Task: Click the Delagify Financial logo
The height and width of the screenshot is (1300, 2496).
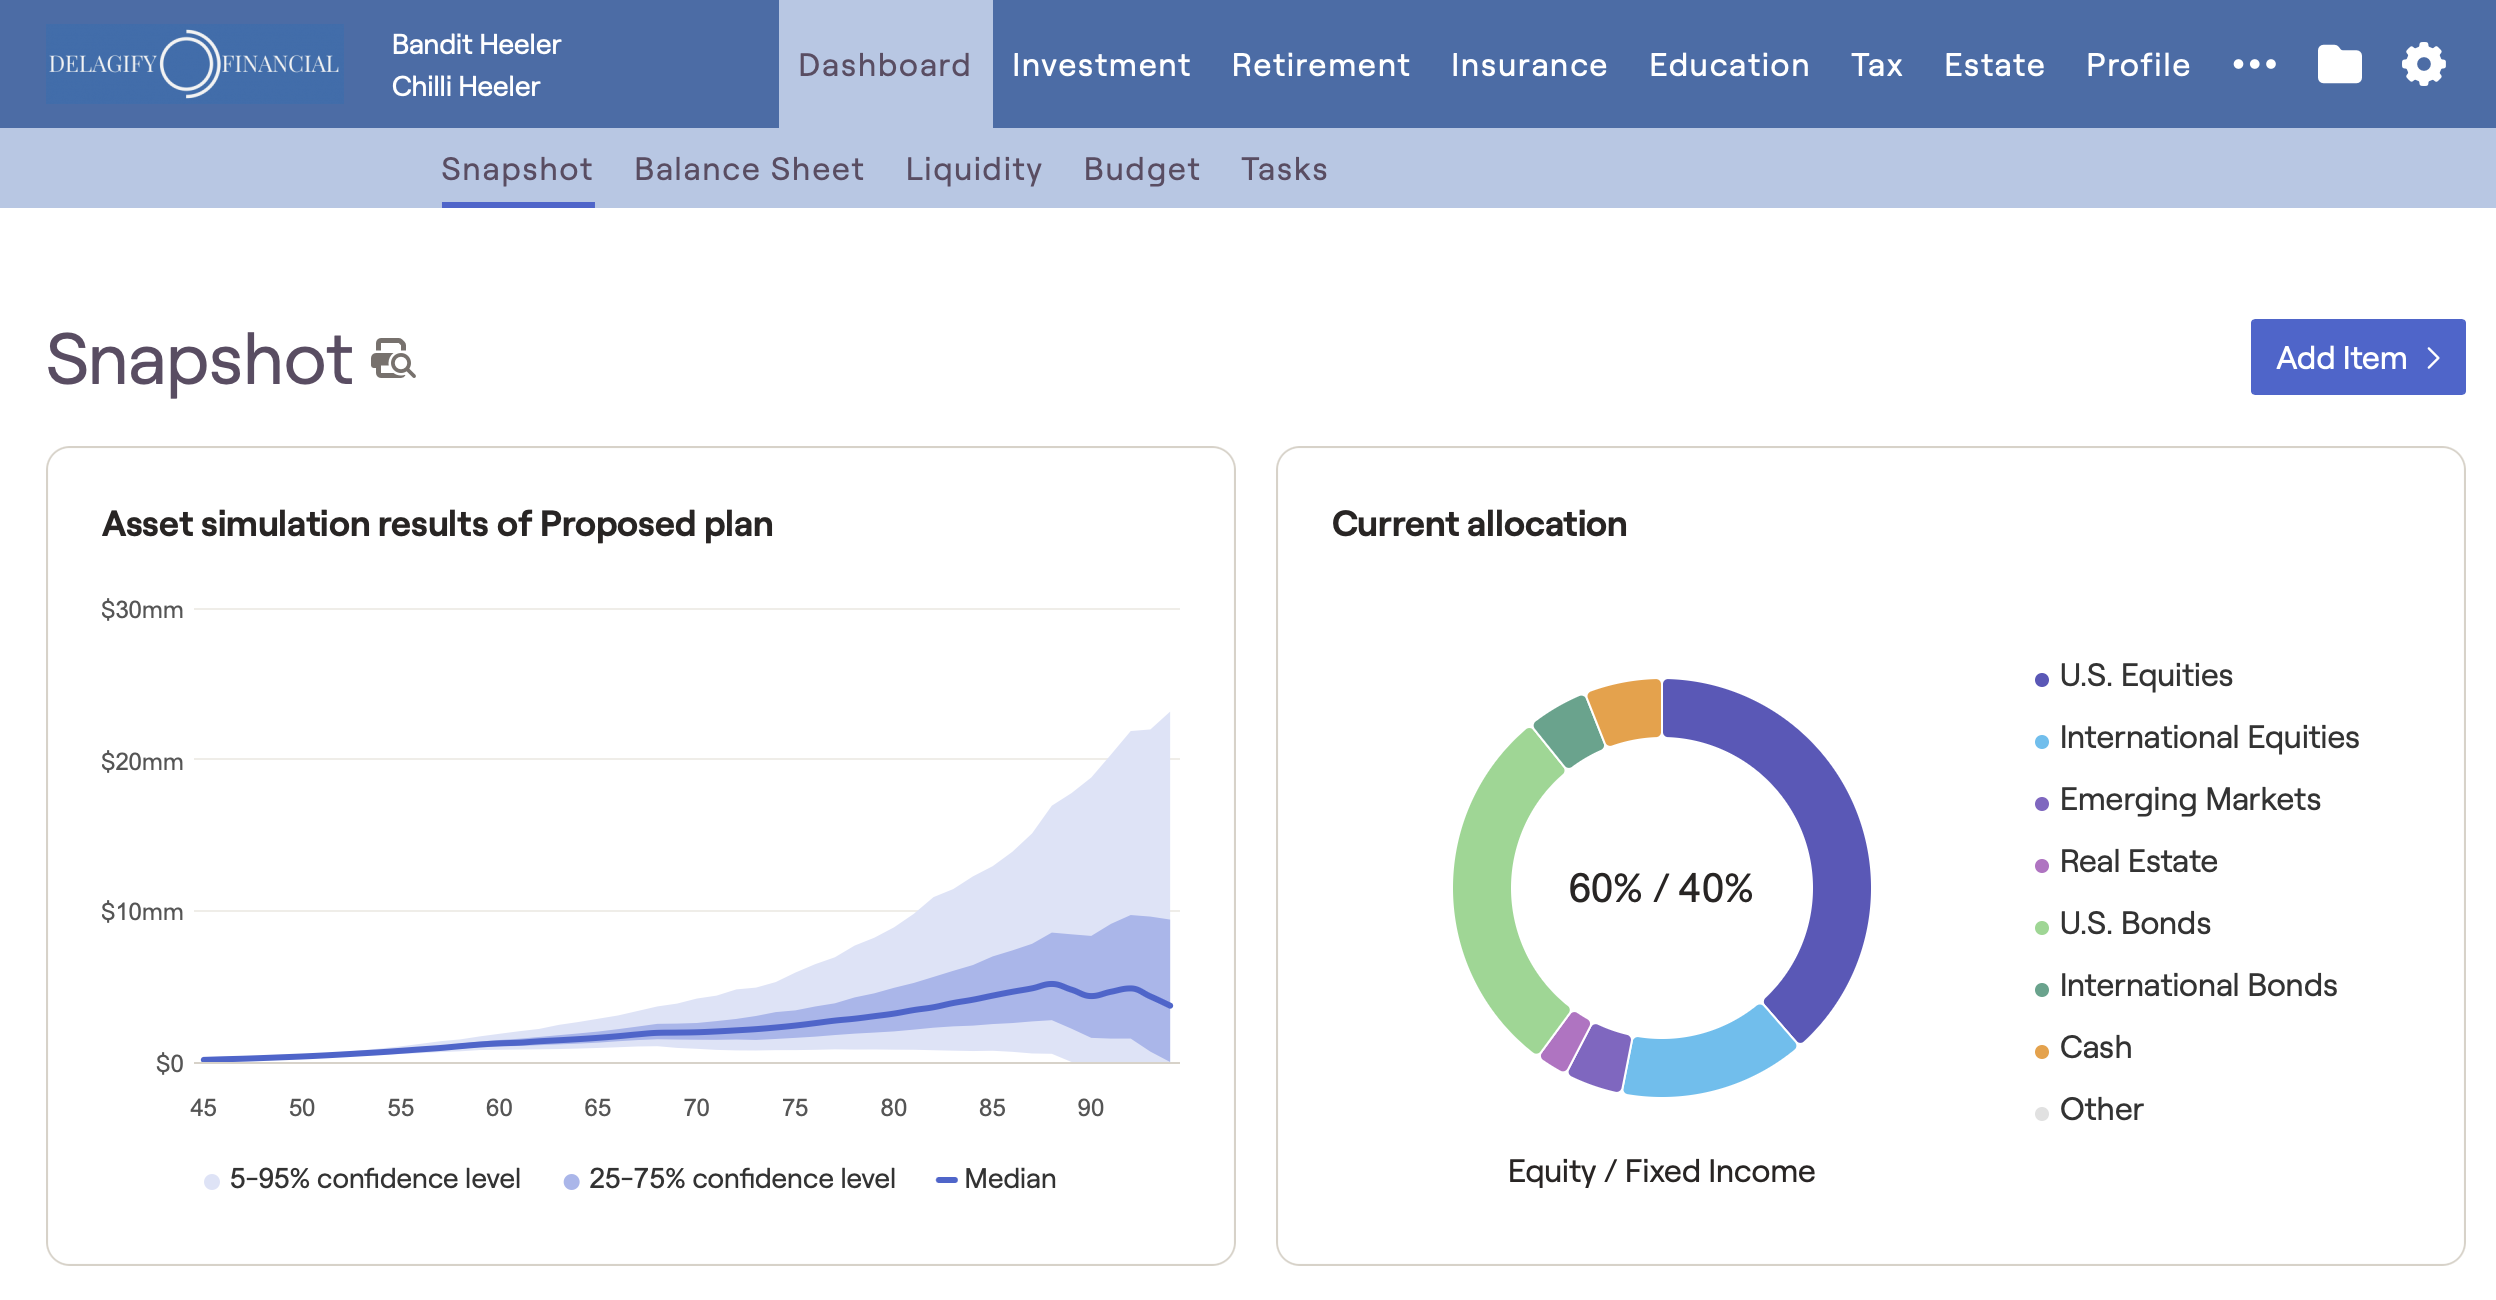Action: [x=194, y=64]
